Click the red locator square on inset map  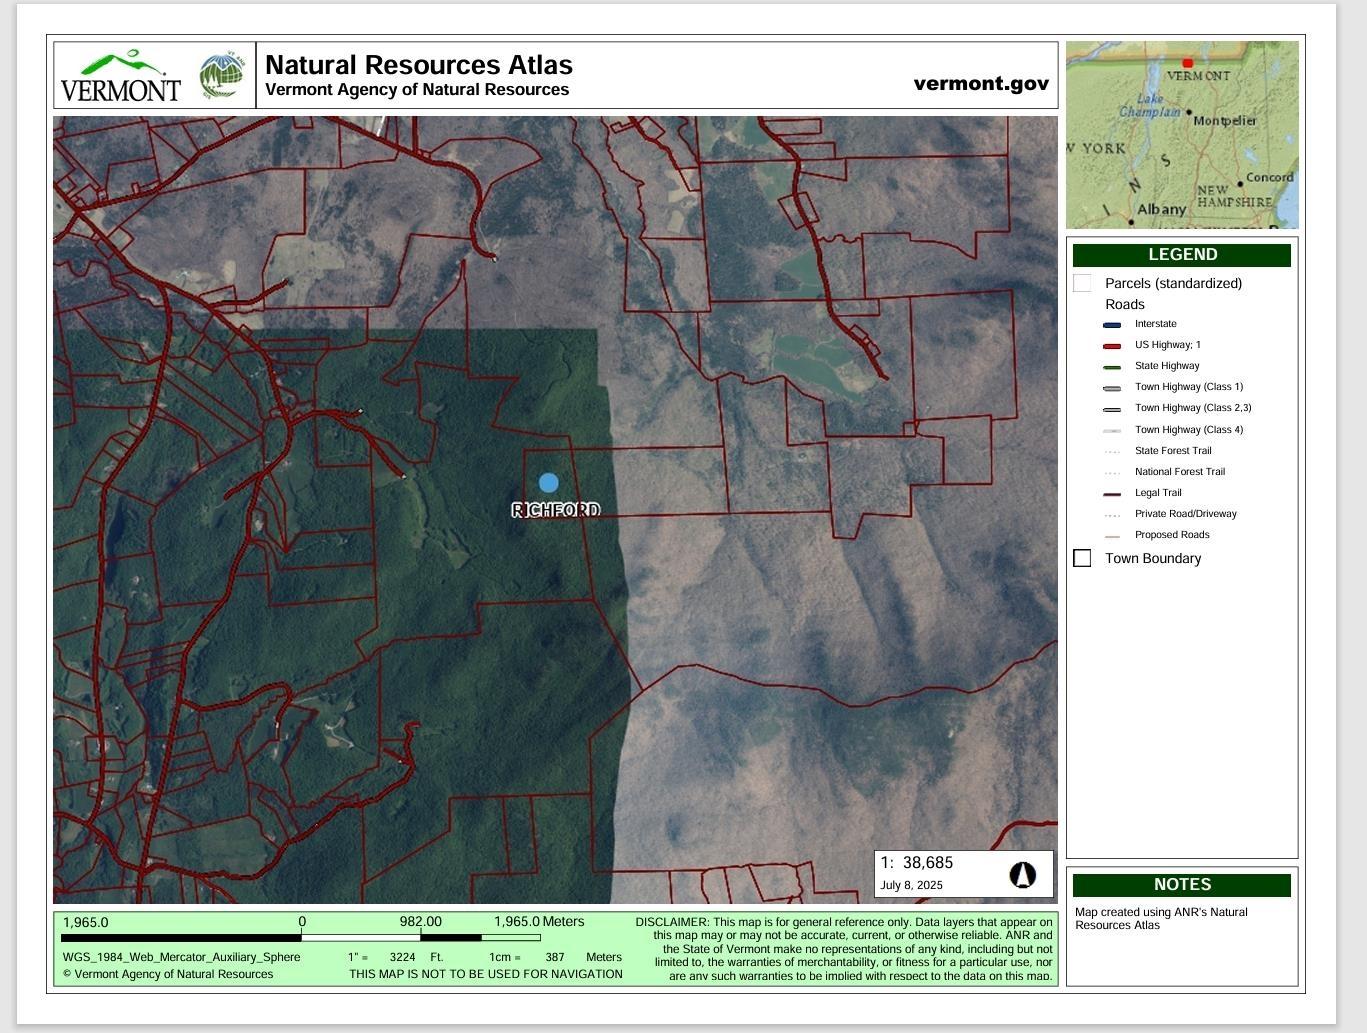point(1188,63)
